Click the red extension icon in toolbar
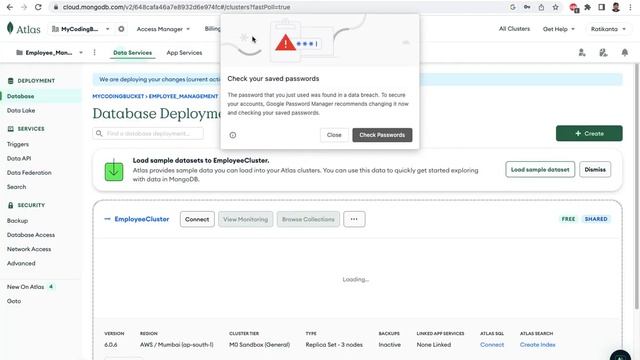The height and width of the screenshot is (360, 640). coord(574,7)
